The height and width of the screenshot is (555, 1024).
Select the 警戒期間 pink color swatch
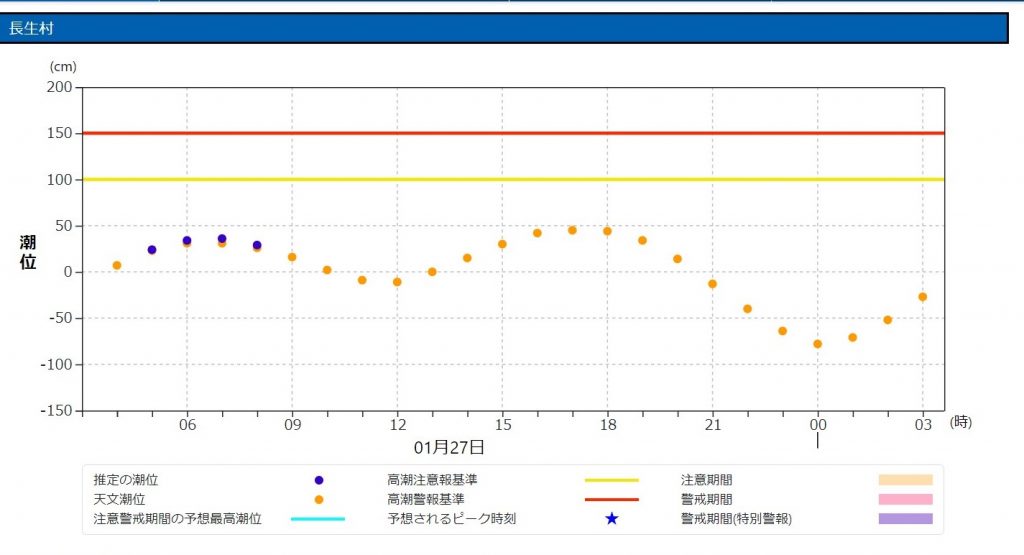coord(905,500)
